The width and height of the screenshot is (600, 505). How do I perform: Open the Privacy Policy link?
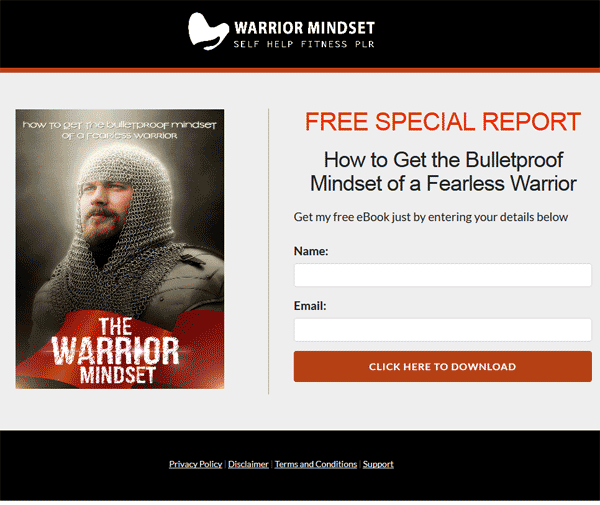tap(196, 464)
